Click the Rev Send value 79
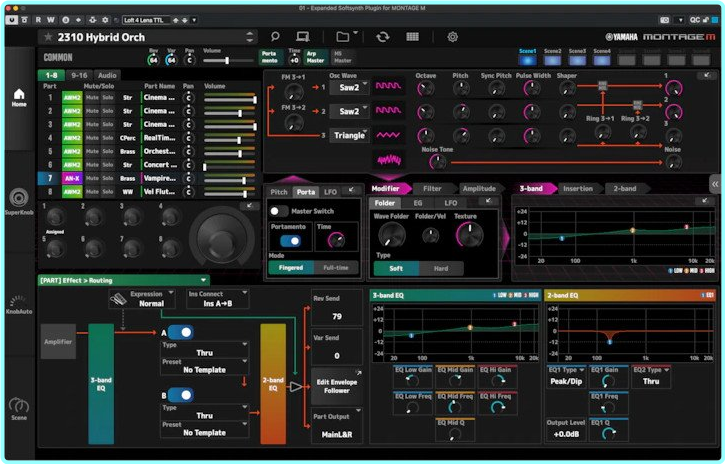The width and height of the screenshot is (725, 464). tap(337, 317)
